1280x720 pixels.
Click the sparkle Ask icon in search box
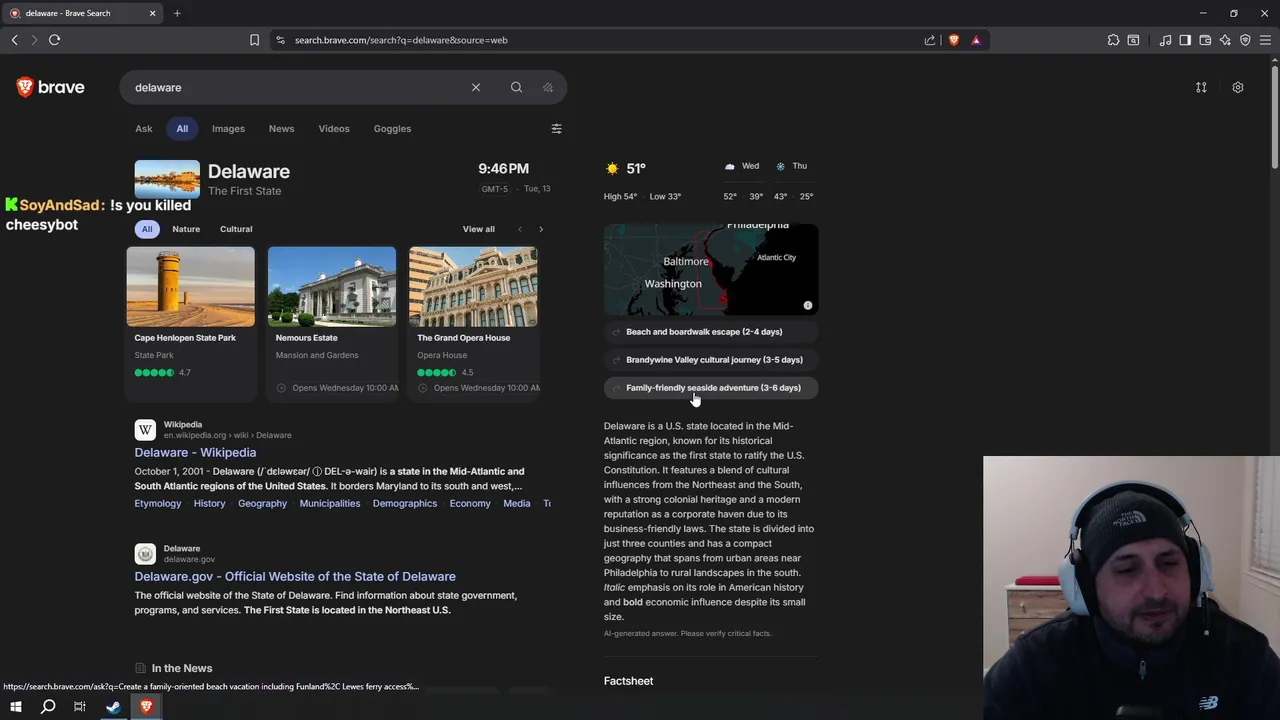[548, 87]
